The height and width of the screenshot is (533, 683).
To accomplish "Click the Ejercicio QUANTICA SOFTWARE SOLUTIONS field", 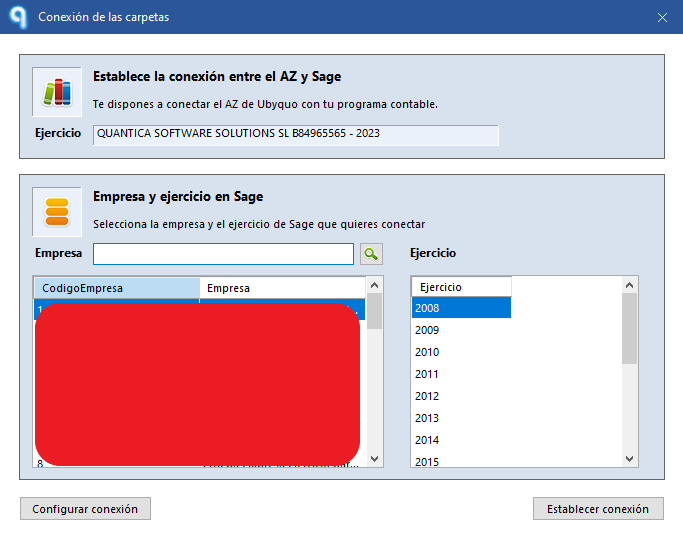I will point(296,135).
